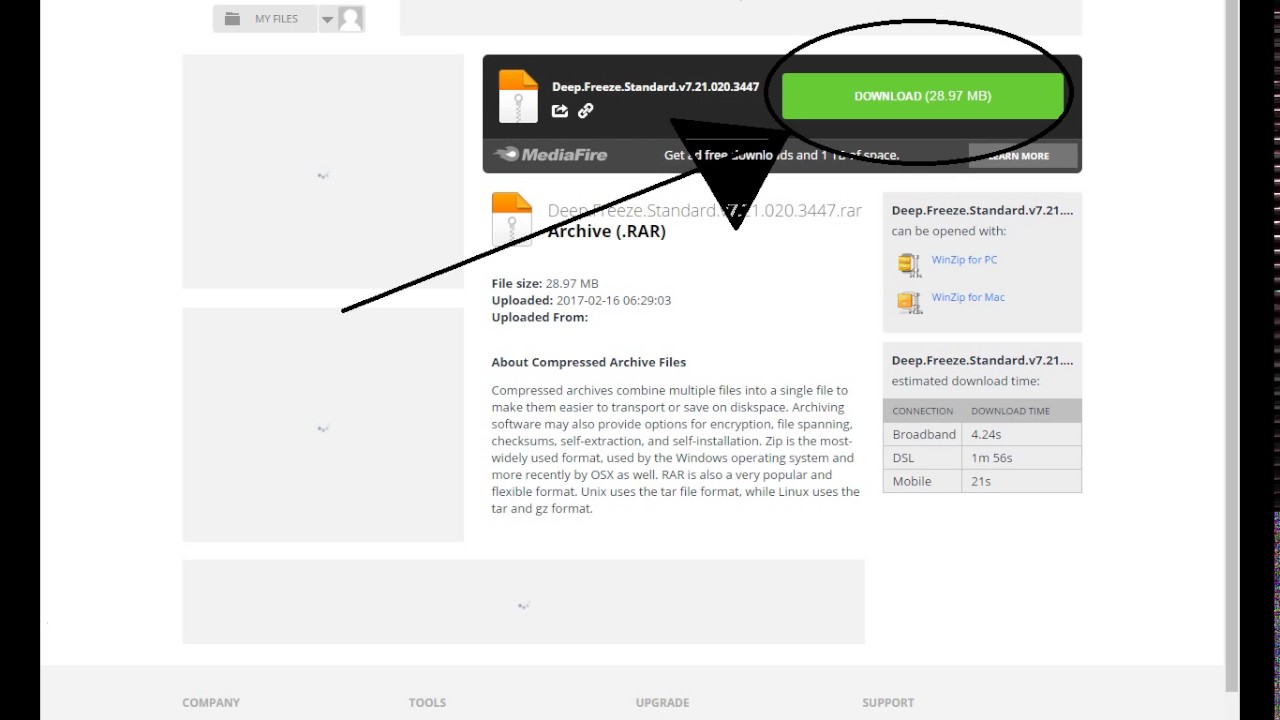Click the WinZip for Mac link

click(968, 297)
